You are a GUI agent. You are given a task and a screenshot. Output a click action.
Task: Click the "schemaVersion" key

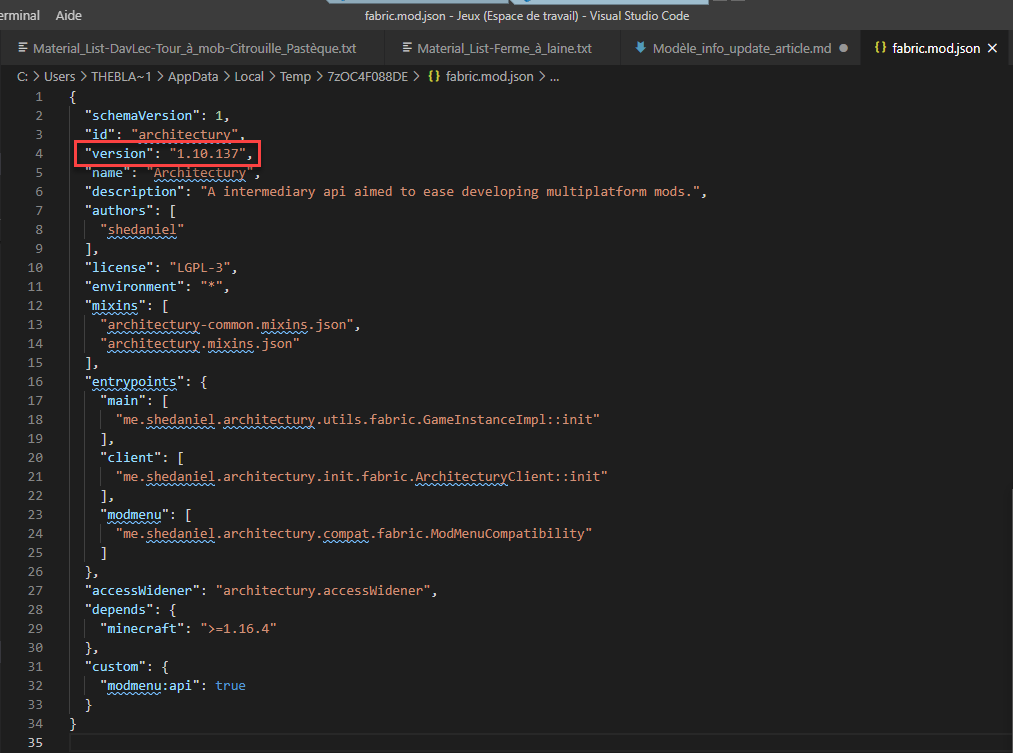[142, 116]
